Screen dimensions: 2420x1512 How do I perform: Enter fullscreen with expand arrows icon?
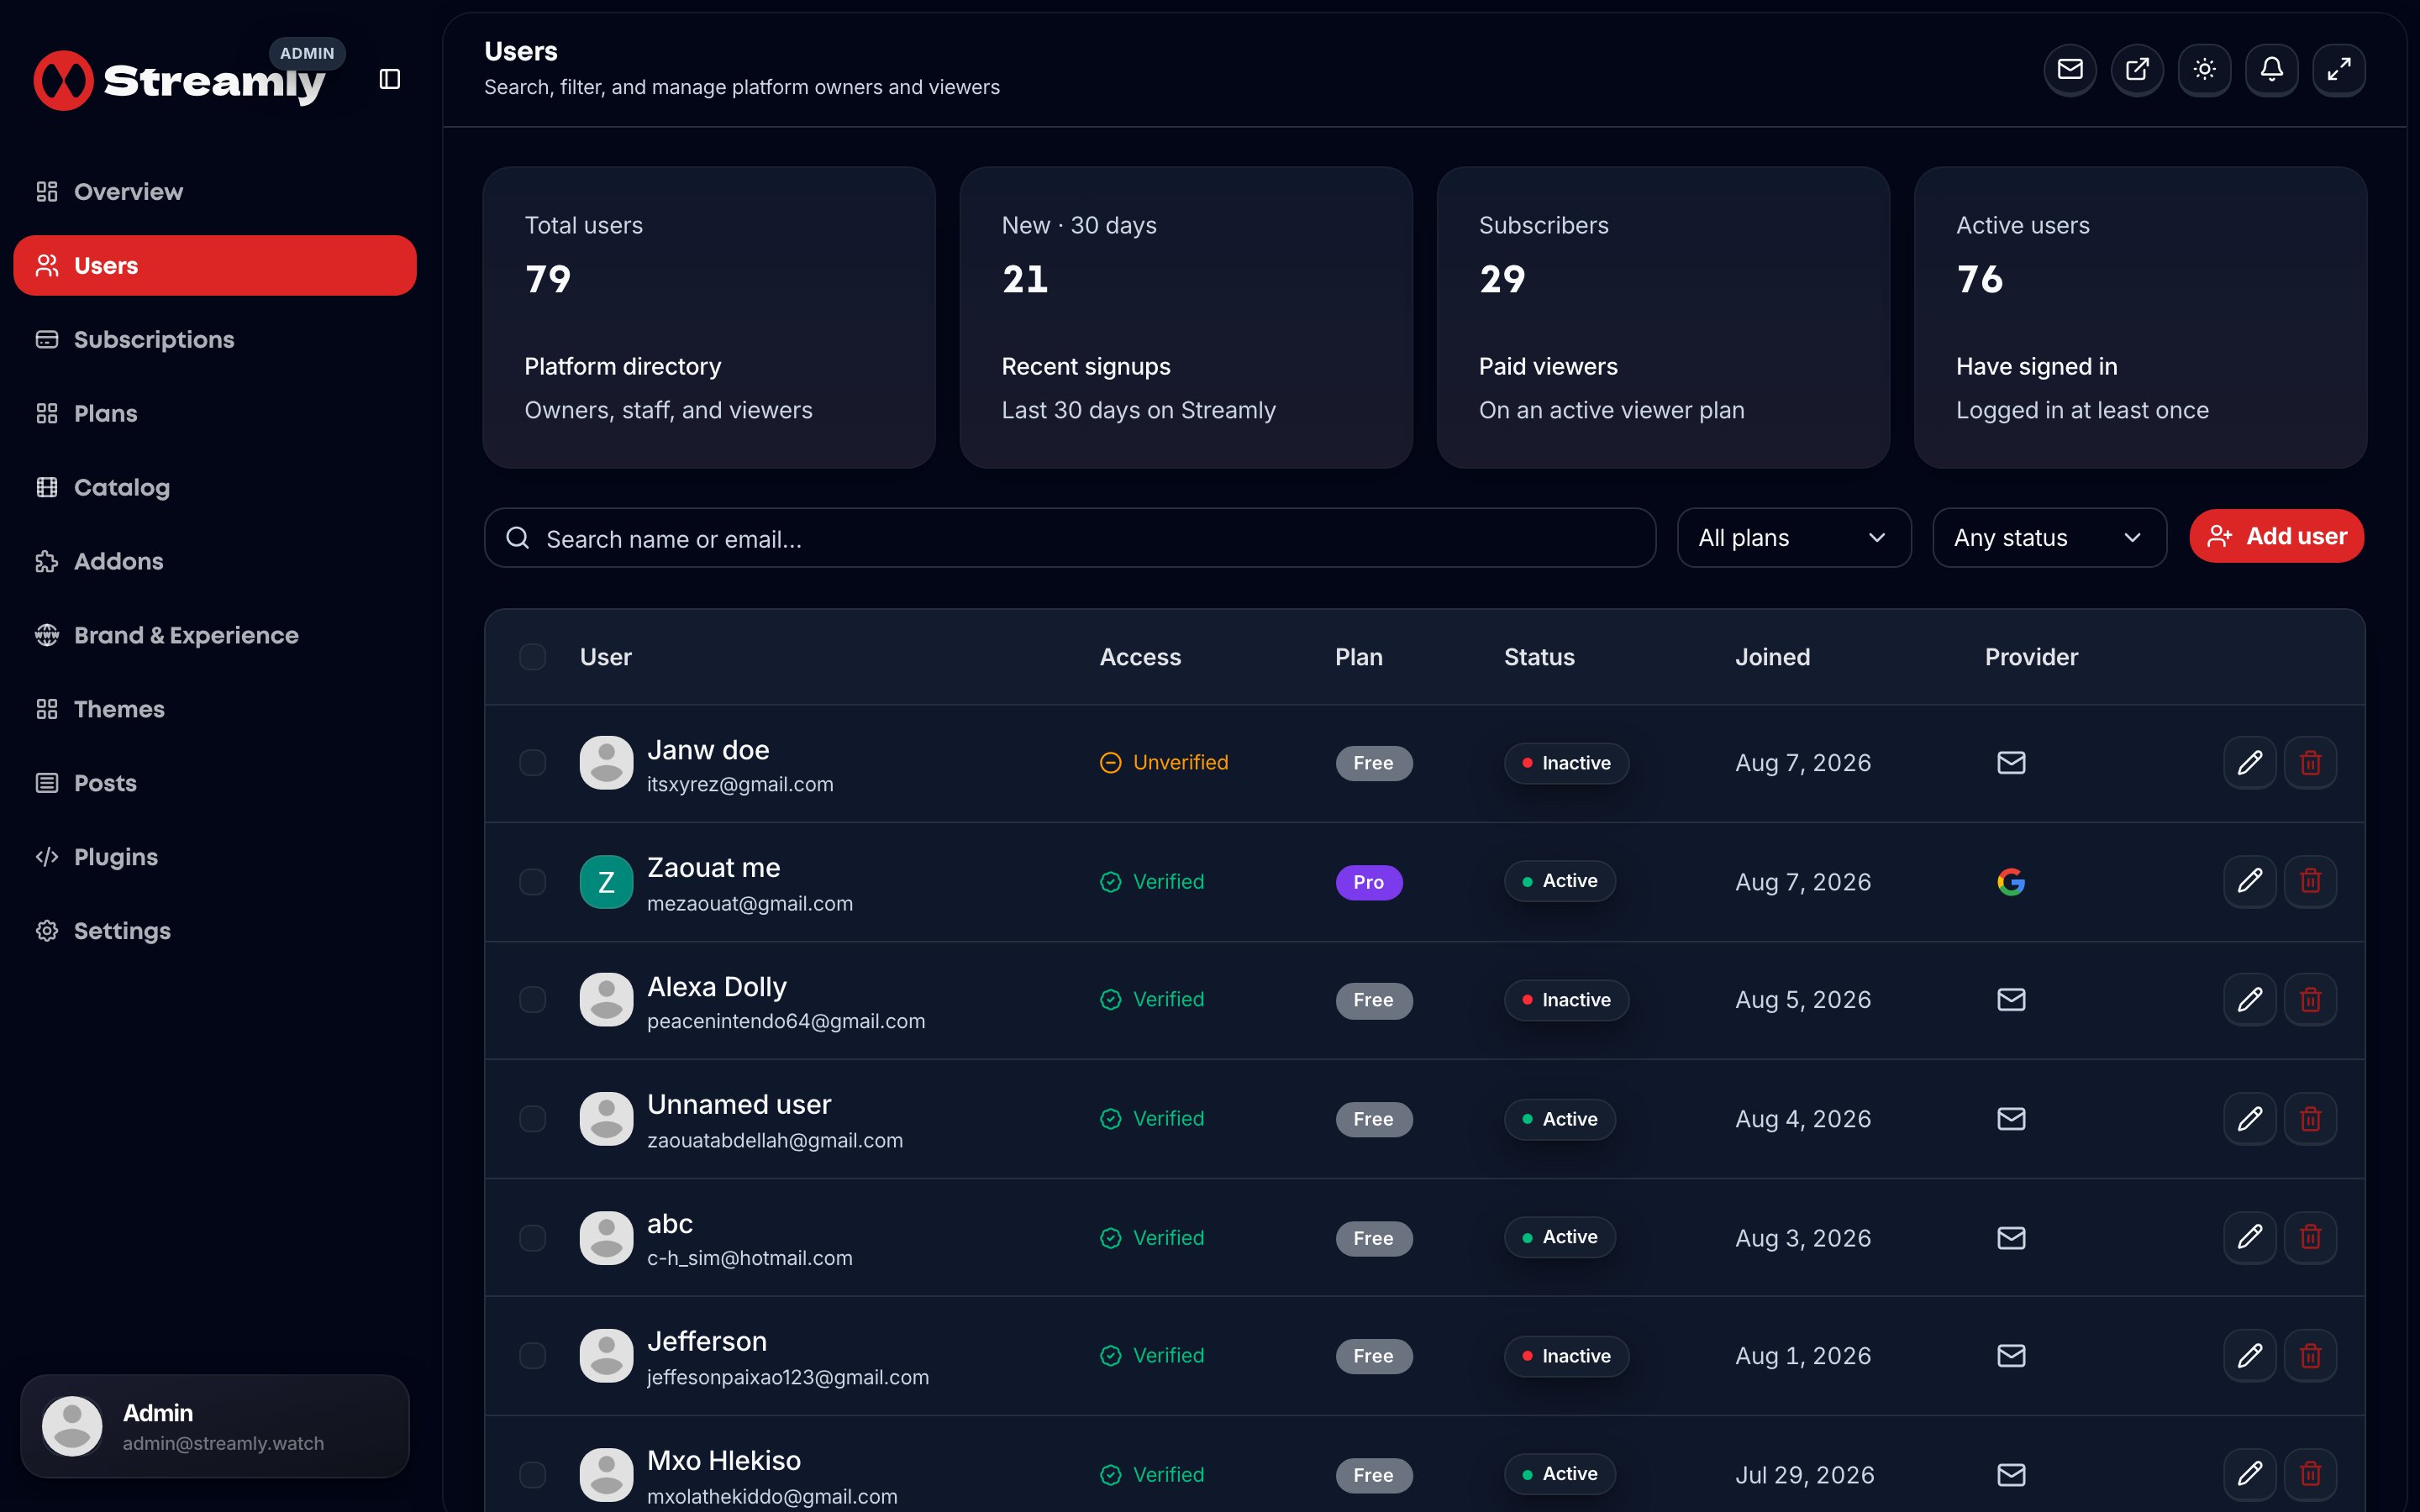tap(2338, 69)
